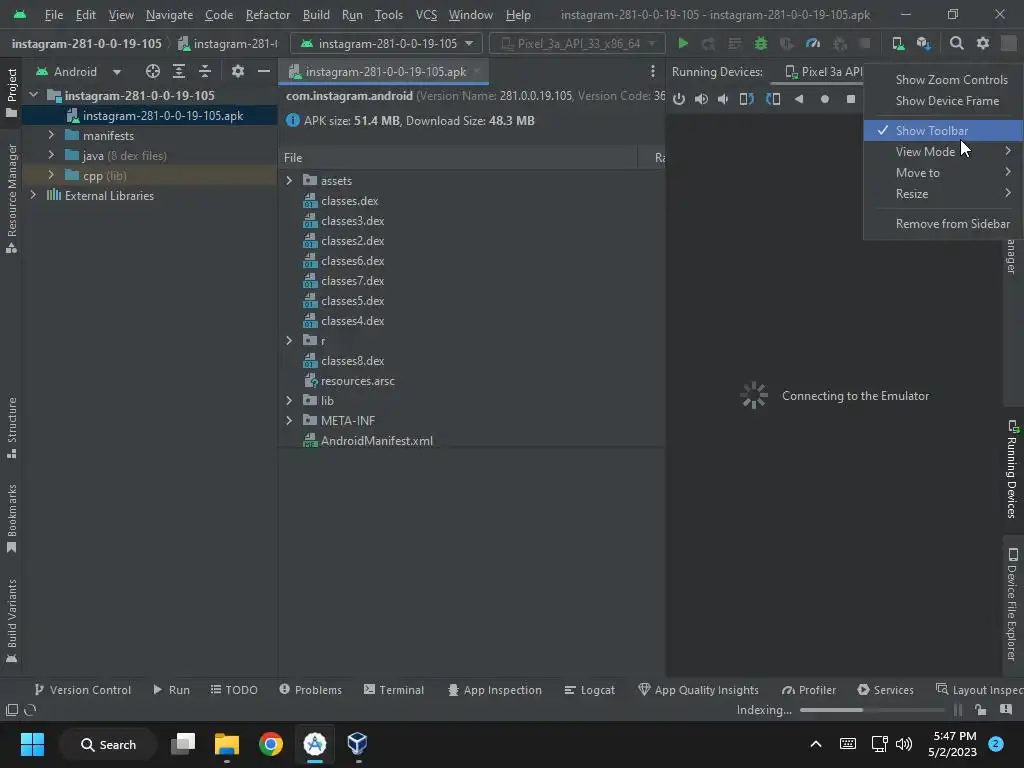Open the Refactor menu
This screenshot has width=1024, height=768.
pyautogui.click(x=267, y=14)
